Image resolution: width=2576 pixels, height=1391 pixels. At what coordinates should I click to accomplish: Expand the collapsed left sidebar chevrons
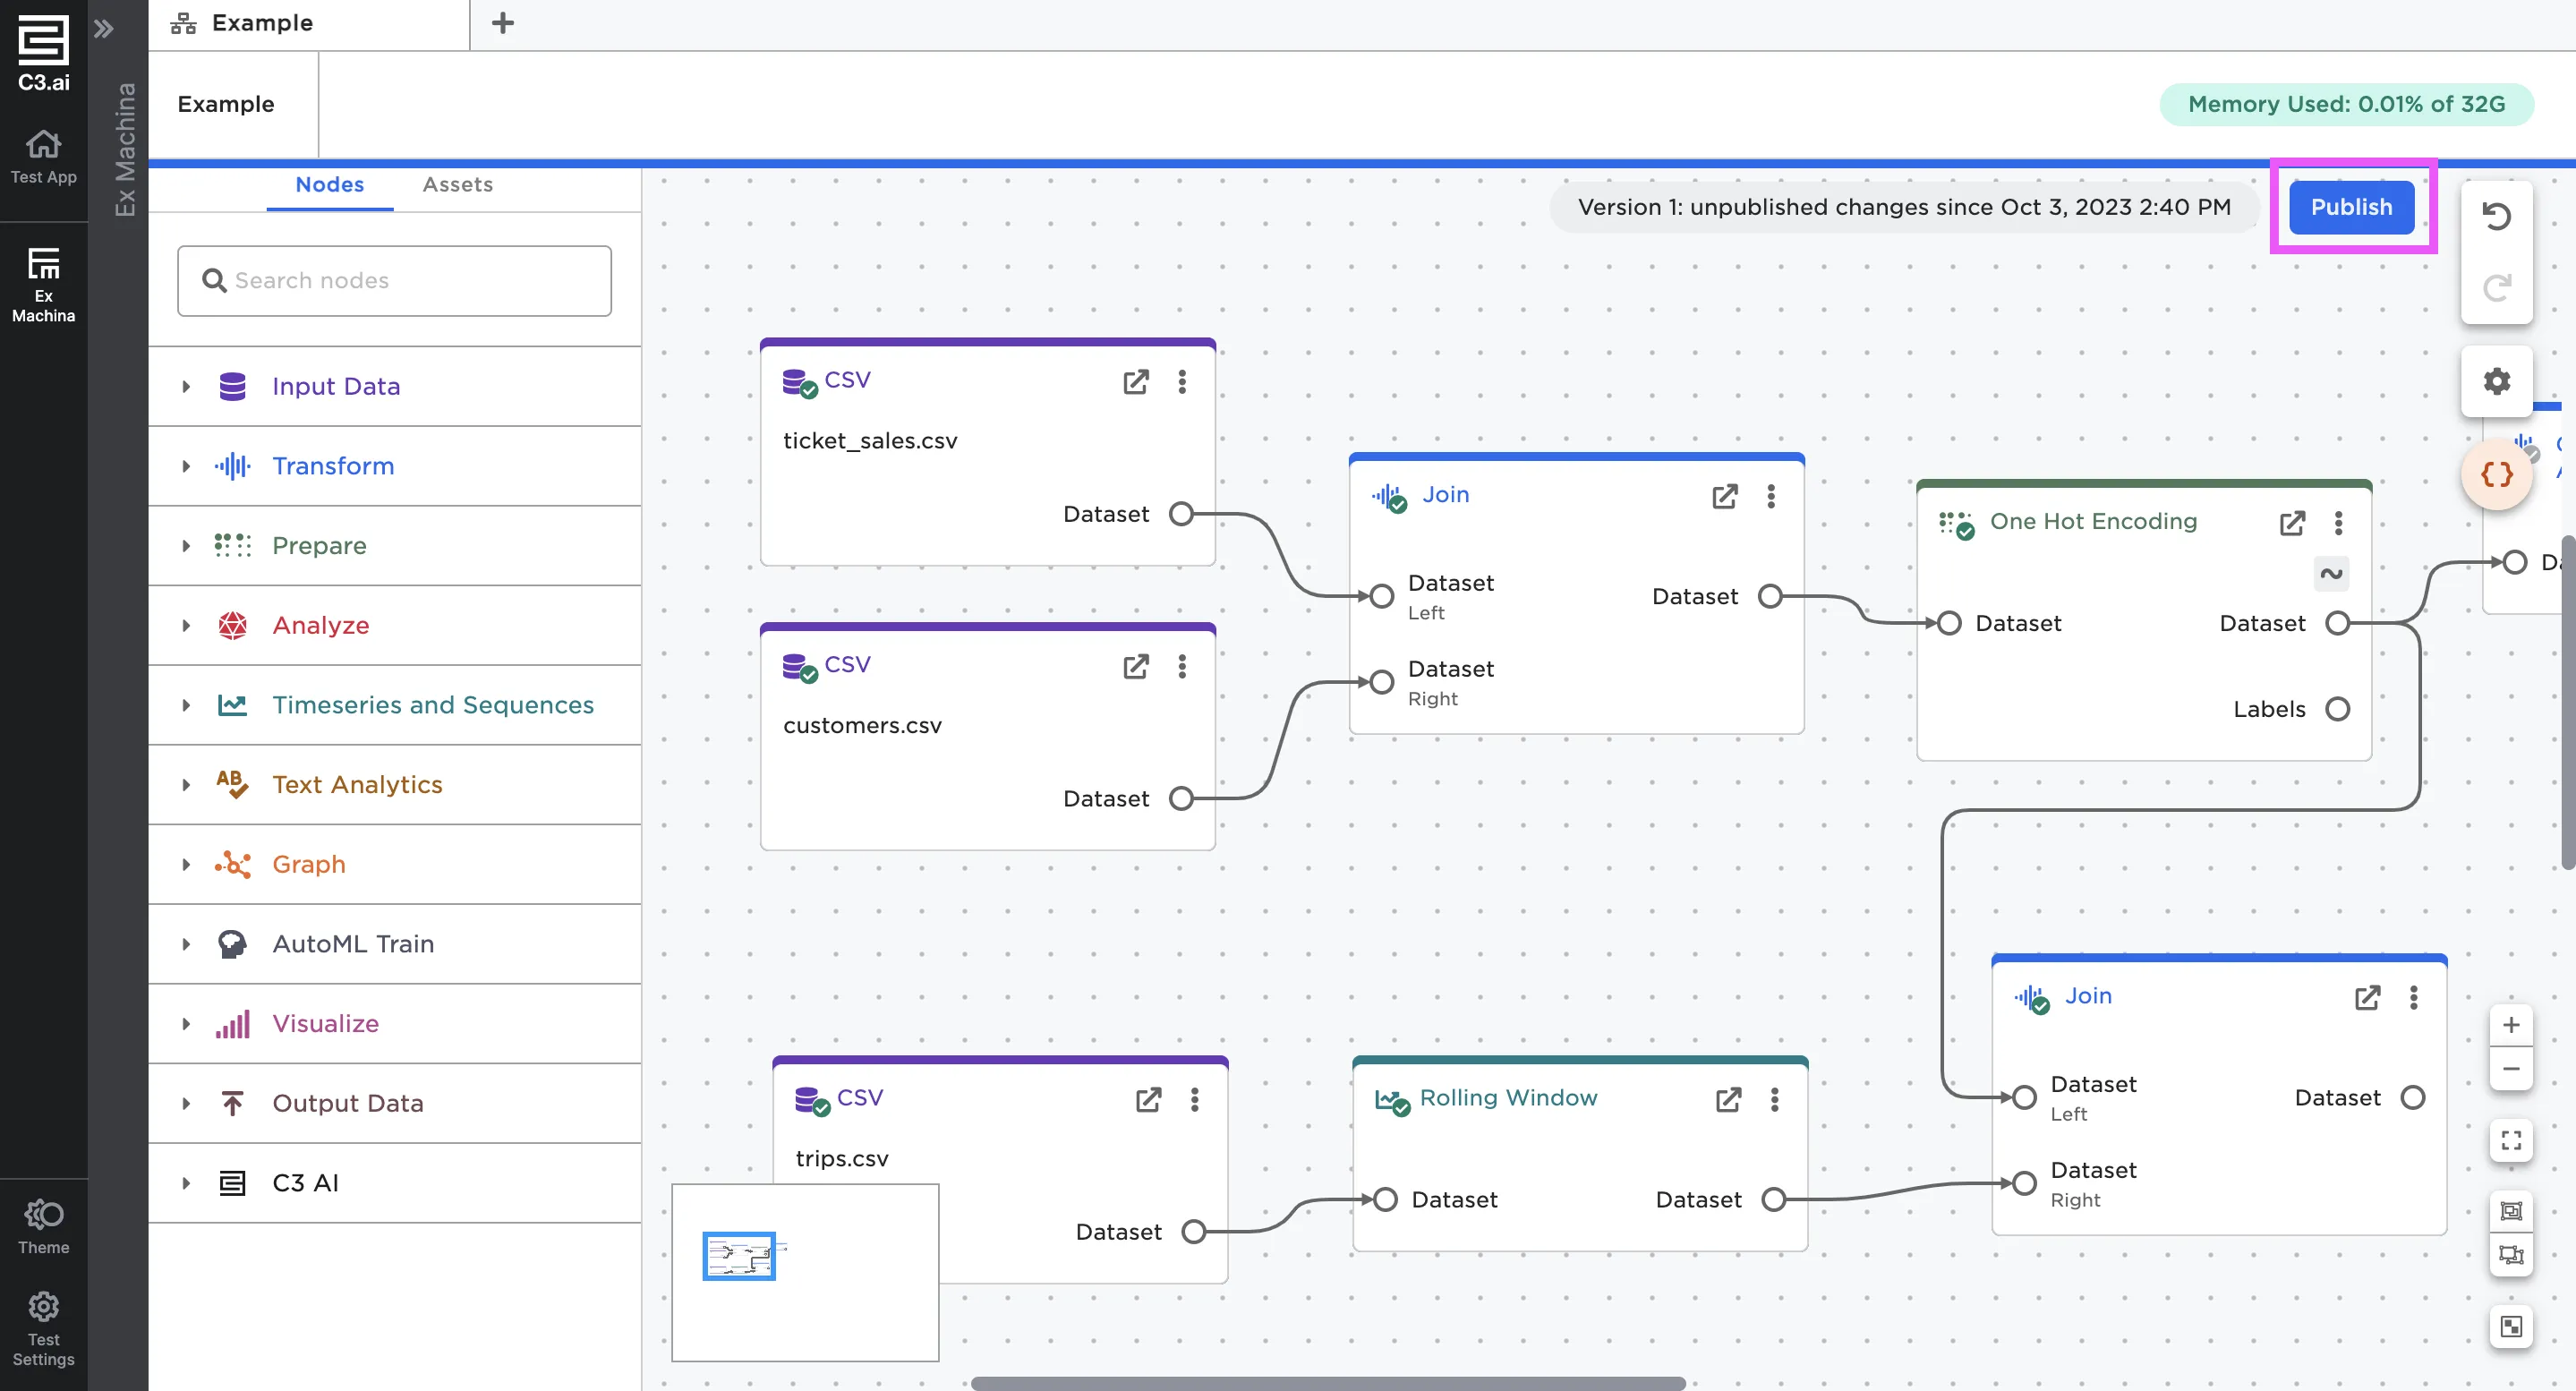tap(104, 28)
